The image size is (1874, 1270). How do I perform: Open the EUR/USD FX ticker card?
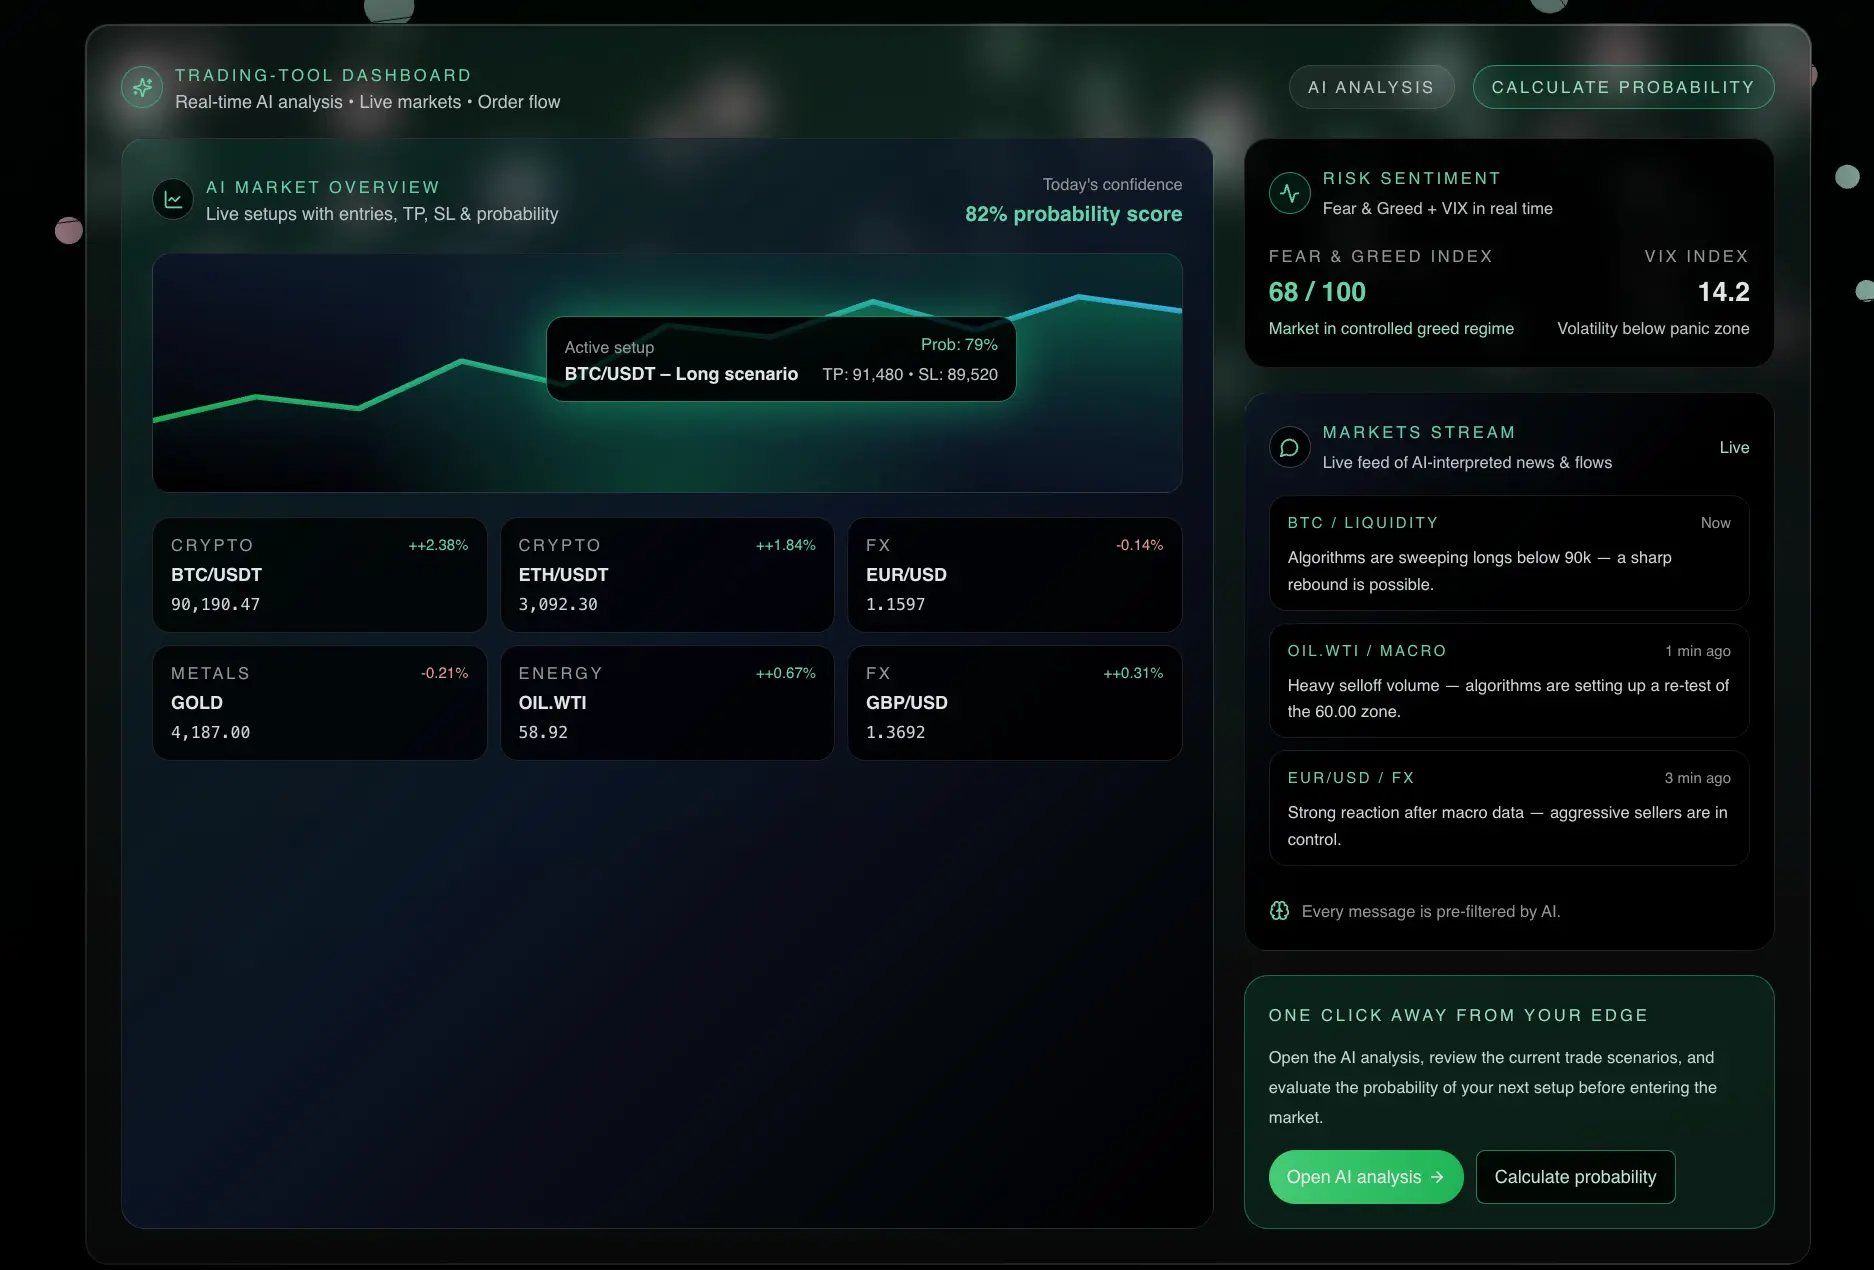click(x=1014, y=575)
